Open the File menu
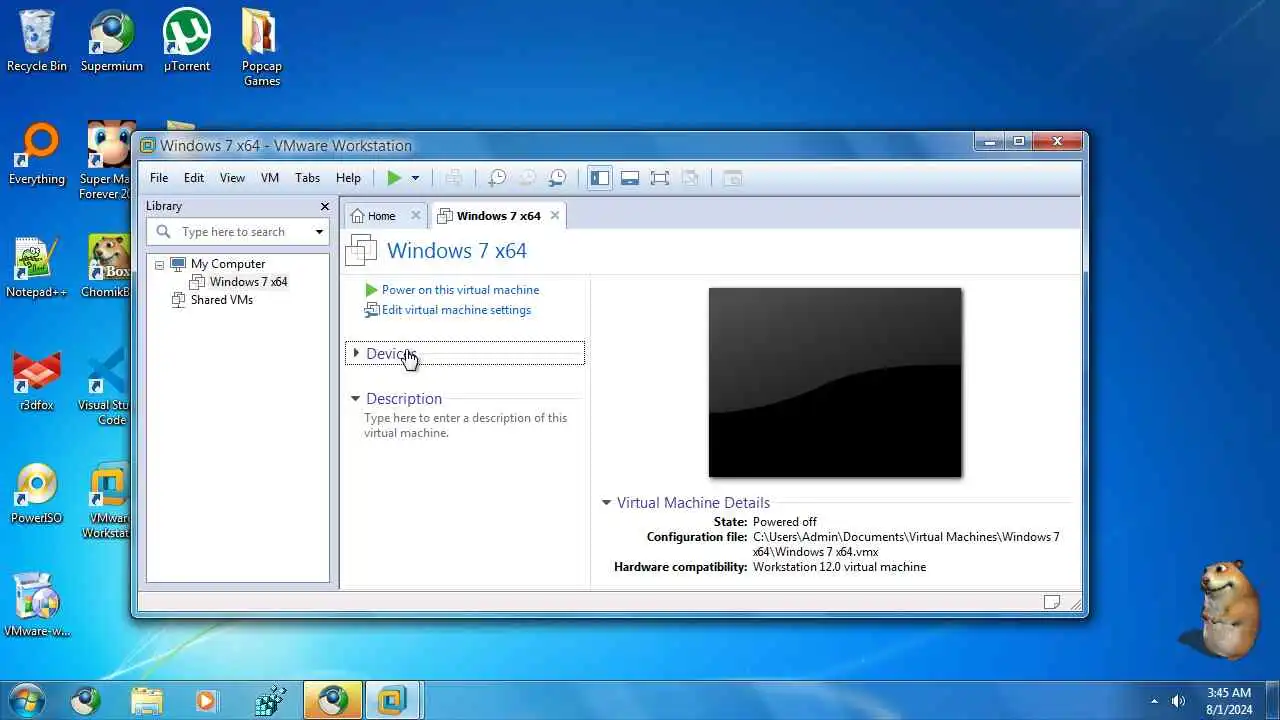The width and height of the screenshot is (1280, 720). pos(159,178)
